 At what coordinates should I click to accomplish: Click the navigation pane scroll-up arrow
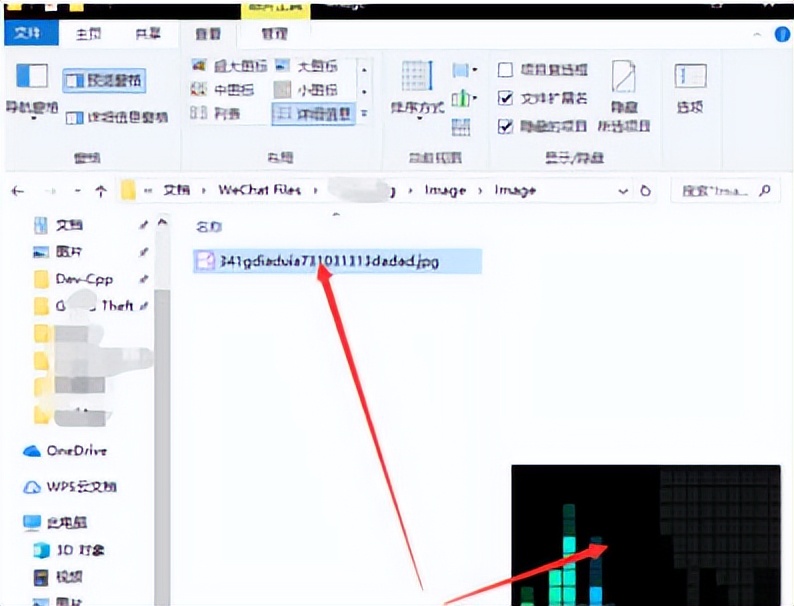point(163,222)
